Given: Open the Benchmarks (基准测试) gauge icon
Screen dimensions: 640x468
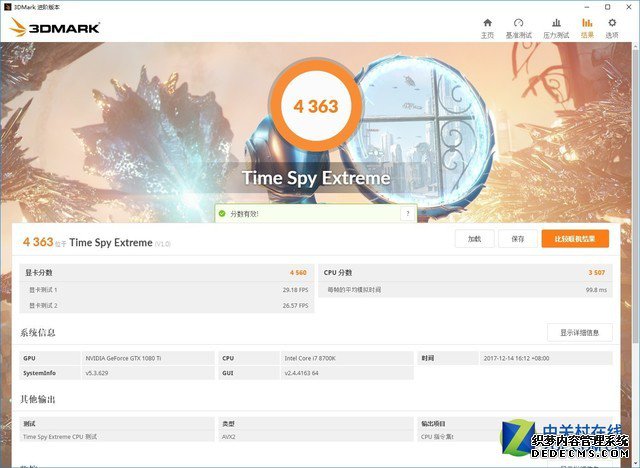Looking at the screenshot, I should (518, 23).
